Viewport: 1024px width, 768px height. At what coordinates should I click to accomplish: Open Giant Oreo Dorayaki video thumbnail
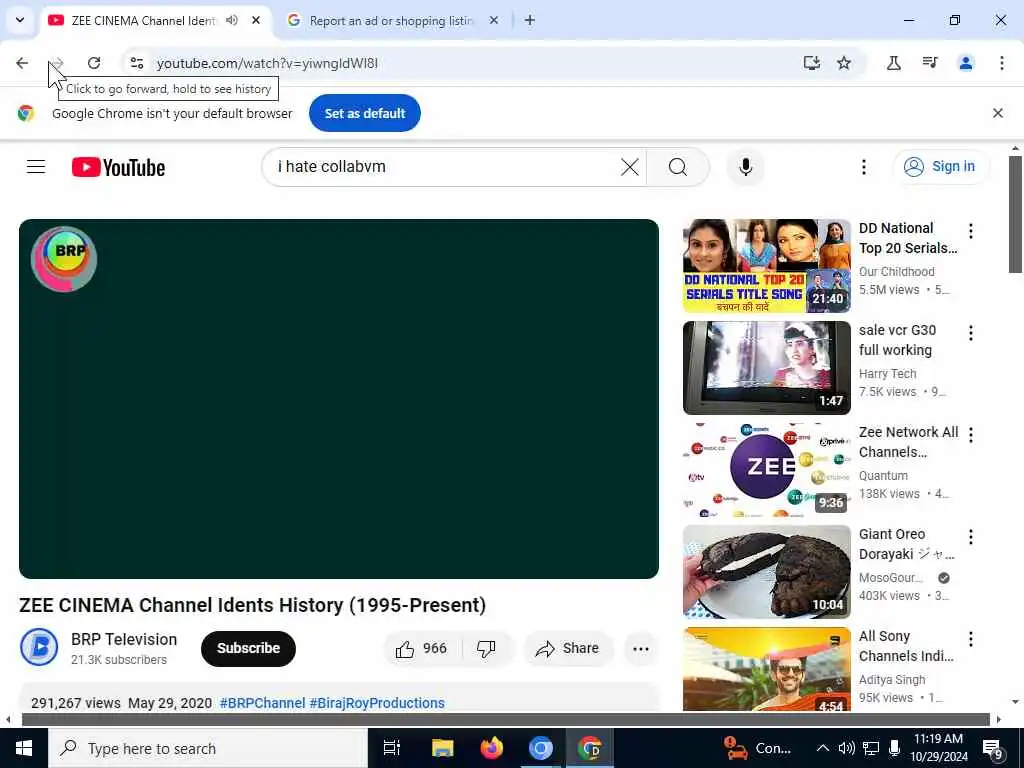tap(766, 571)
